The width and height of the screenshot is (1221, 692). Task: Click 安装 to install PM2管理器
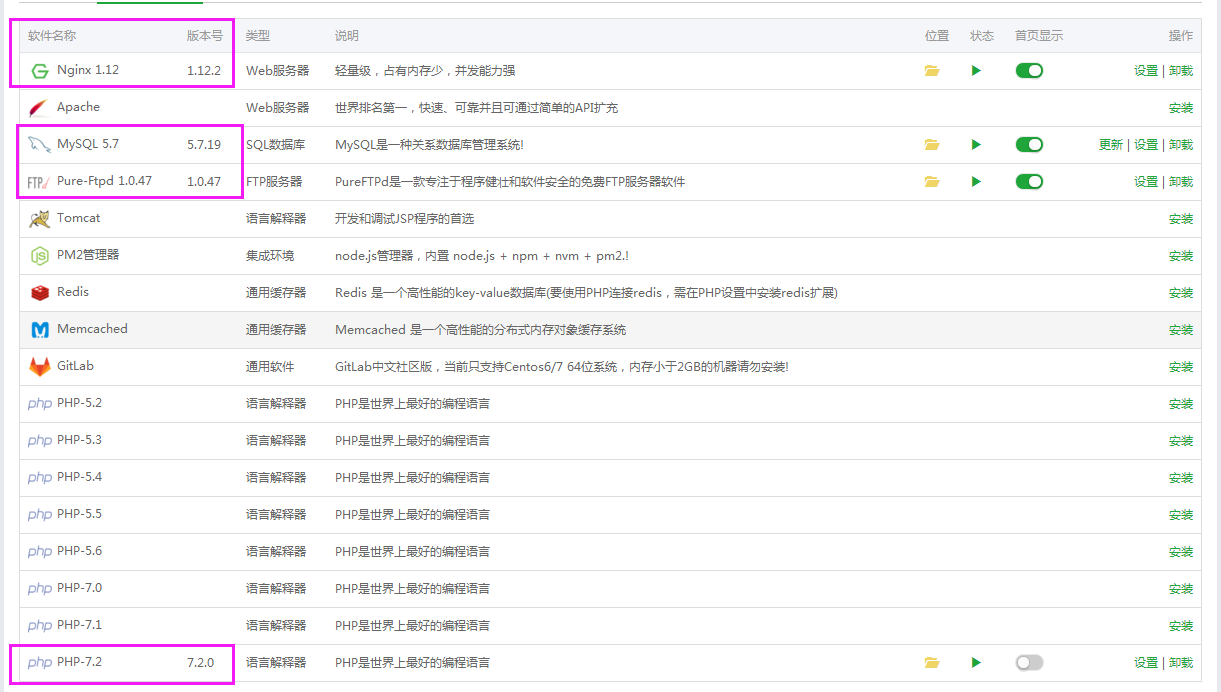tap(1181, 256)
